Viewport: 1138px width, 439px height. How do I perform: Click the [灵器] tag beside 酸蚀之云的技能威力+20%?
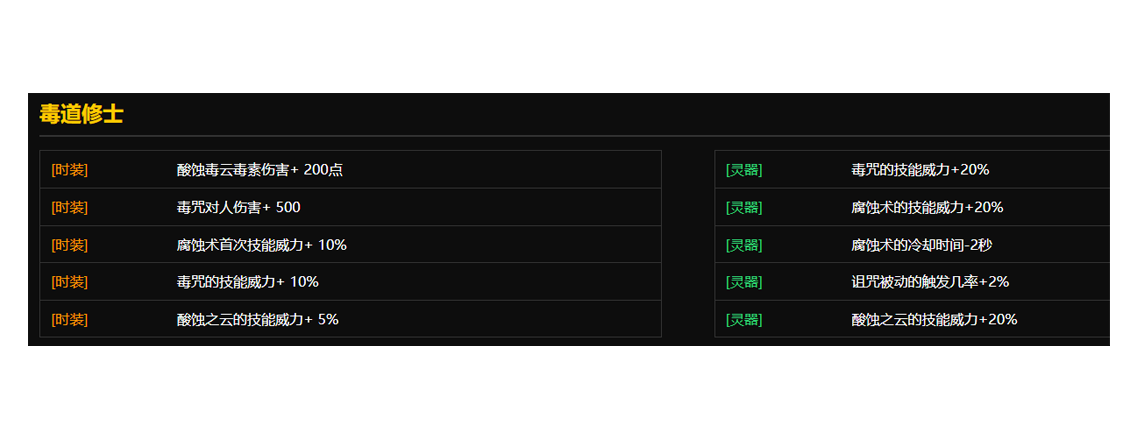(x=744, y=320)
